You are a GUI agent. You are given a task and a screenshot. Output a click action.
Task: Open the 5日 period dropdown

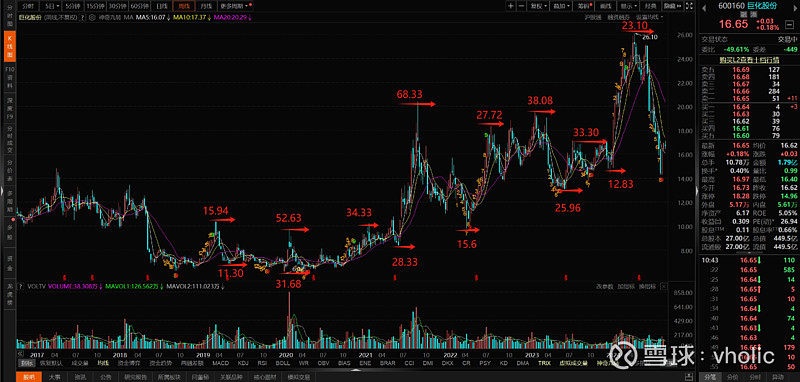pyautogui.click(x=51, y=6)
